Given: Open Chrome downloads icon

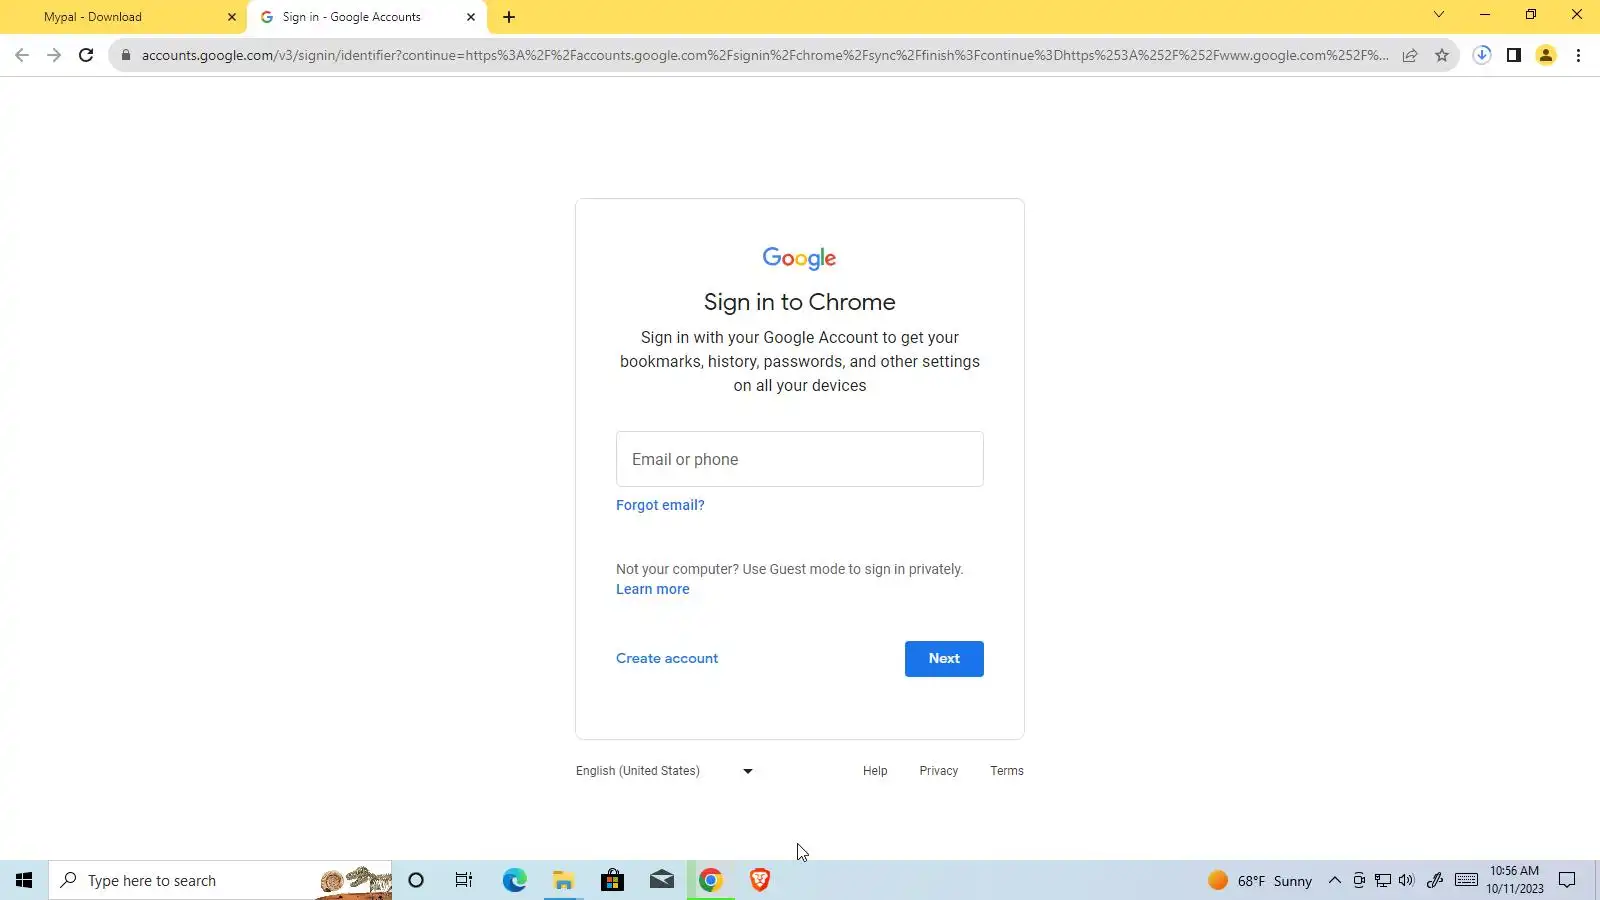Looking at the screenshot, I should (1482, 55).
